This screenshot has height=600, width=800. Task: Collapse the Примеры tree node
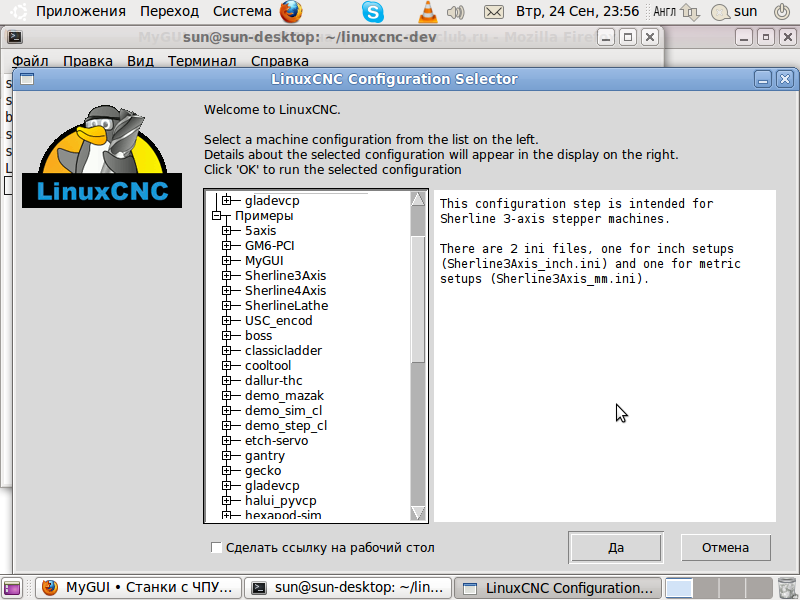point(216,216)
